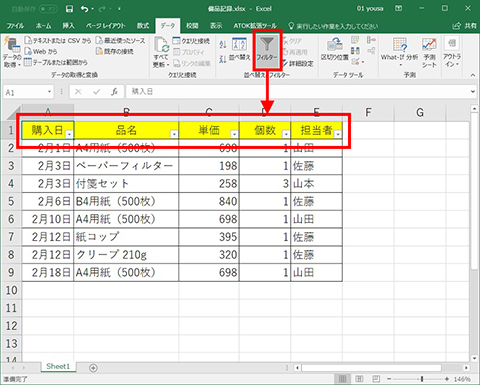Screen dimensions: 480x385
Task: Zoom in with the plus button
Action: [x=447, y=379]
